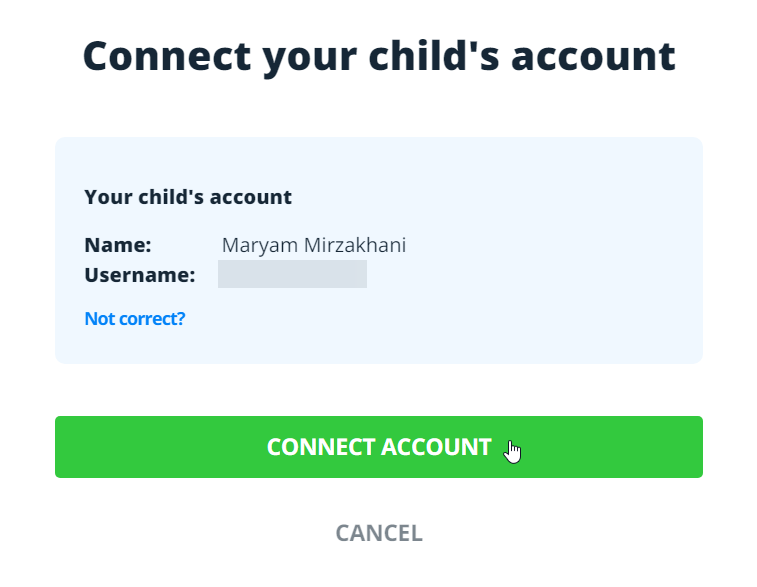Click the word "ACCOUNT" on the green button

(437, 447)
